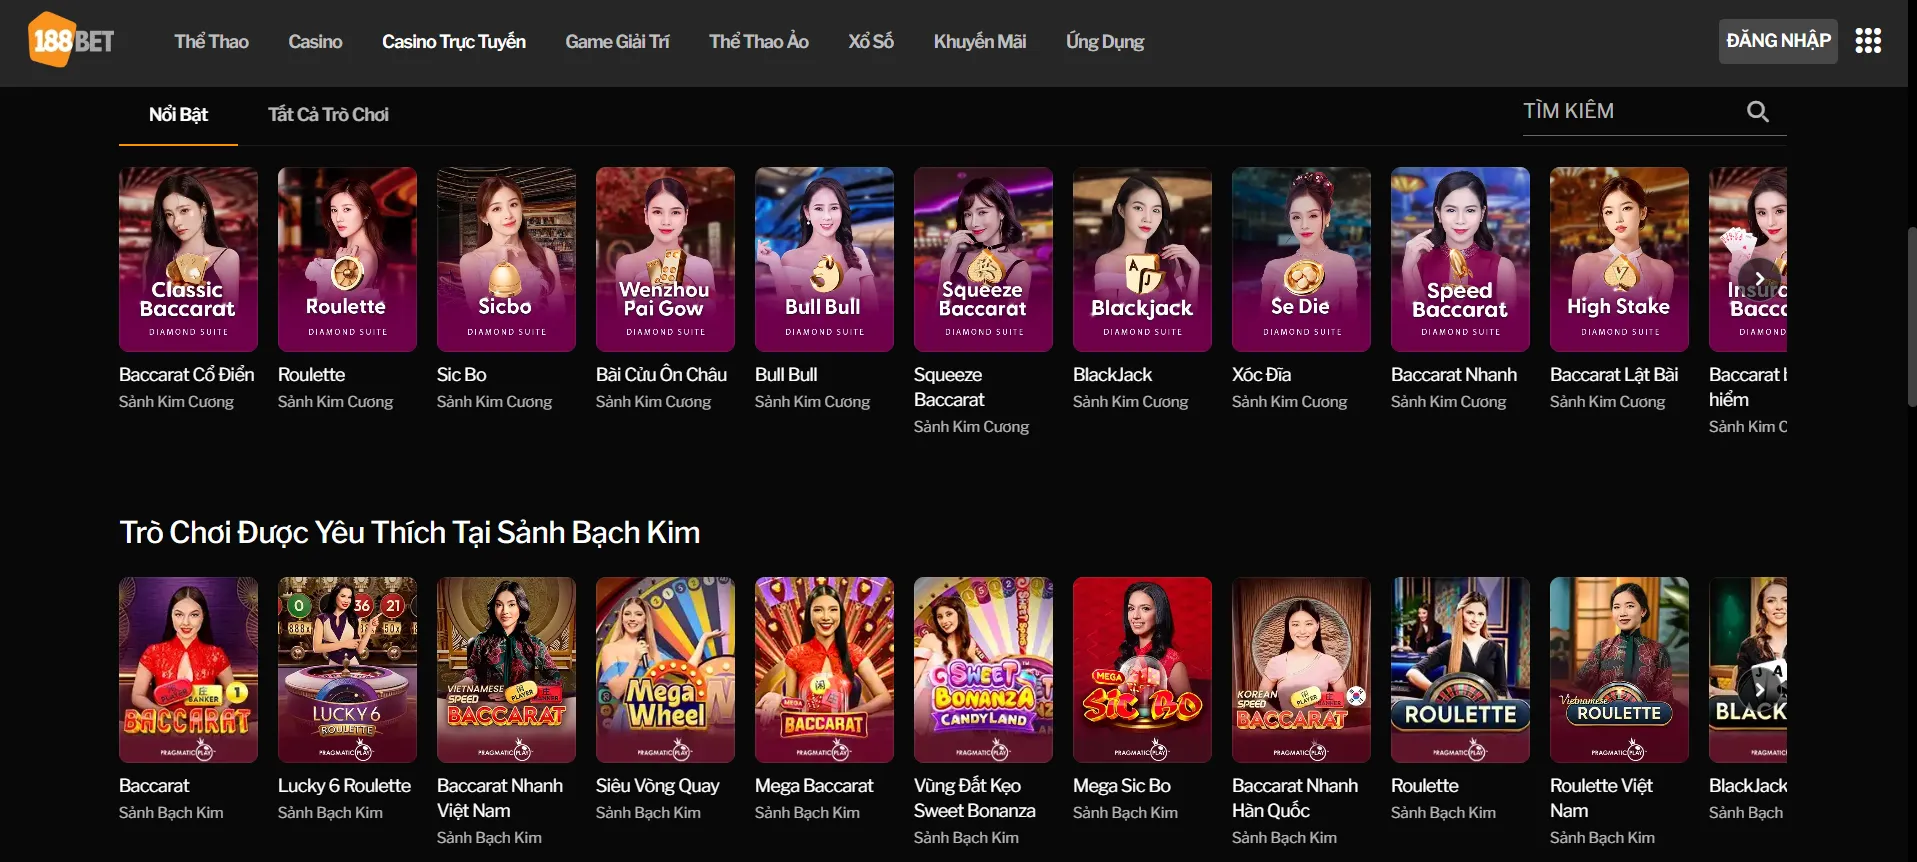Viewport: 1917px width, 862px height.
Task: Open Thể Thao menu
Action: 211,41
